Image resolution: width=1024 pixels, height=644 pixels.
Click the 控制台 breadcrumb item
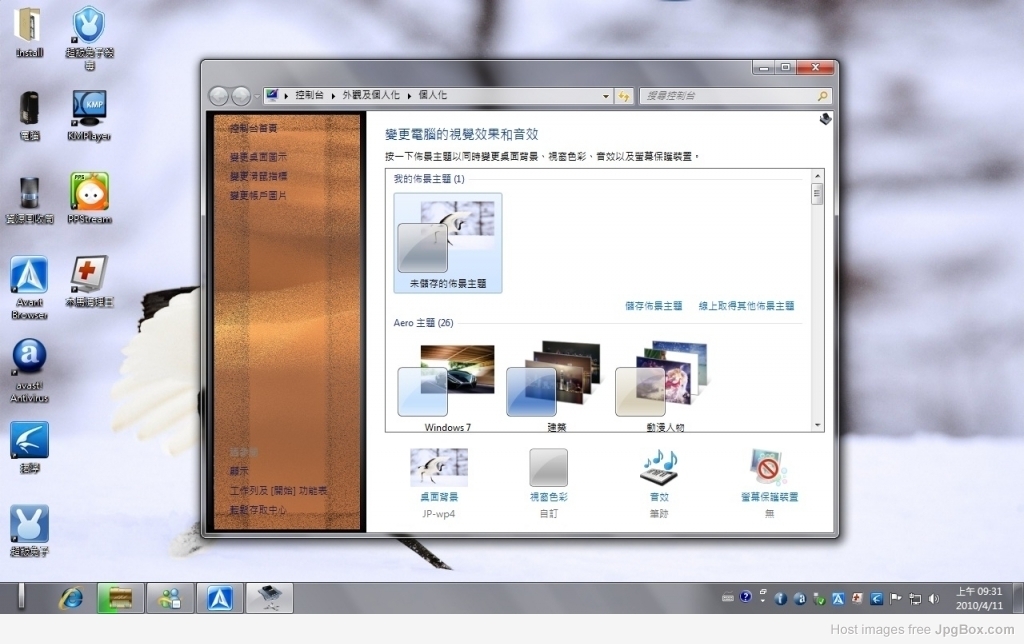click(309, 95)
